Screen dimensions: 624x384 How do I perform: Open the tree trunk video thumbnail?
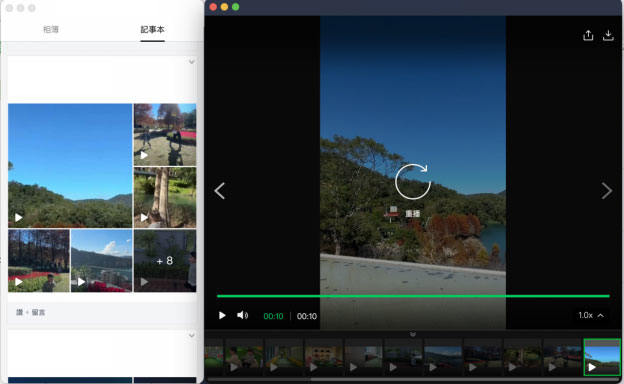[x=165, y=197]
